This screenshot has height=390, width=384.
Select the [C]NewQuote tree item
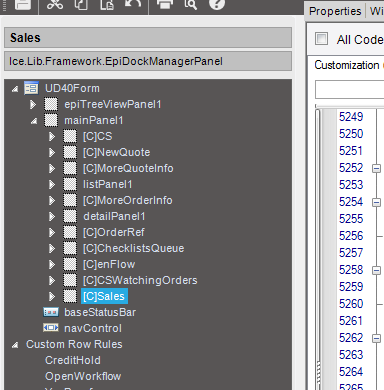point(116,152)
